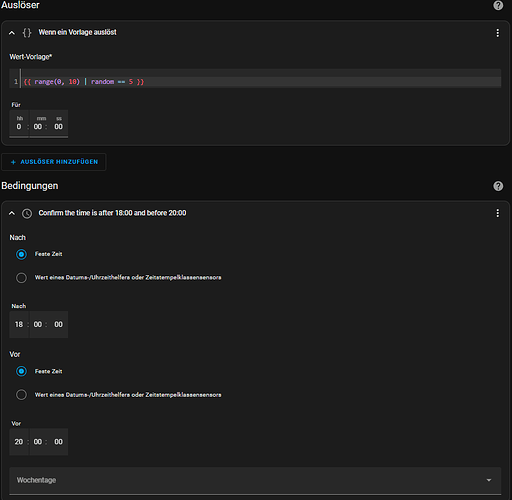
Task: Select Feste Zeit under Nach
Action: [x=21, y=254]
